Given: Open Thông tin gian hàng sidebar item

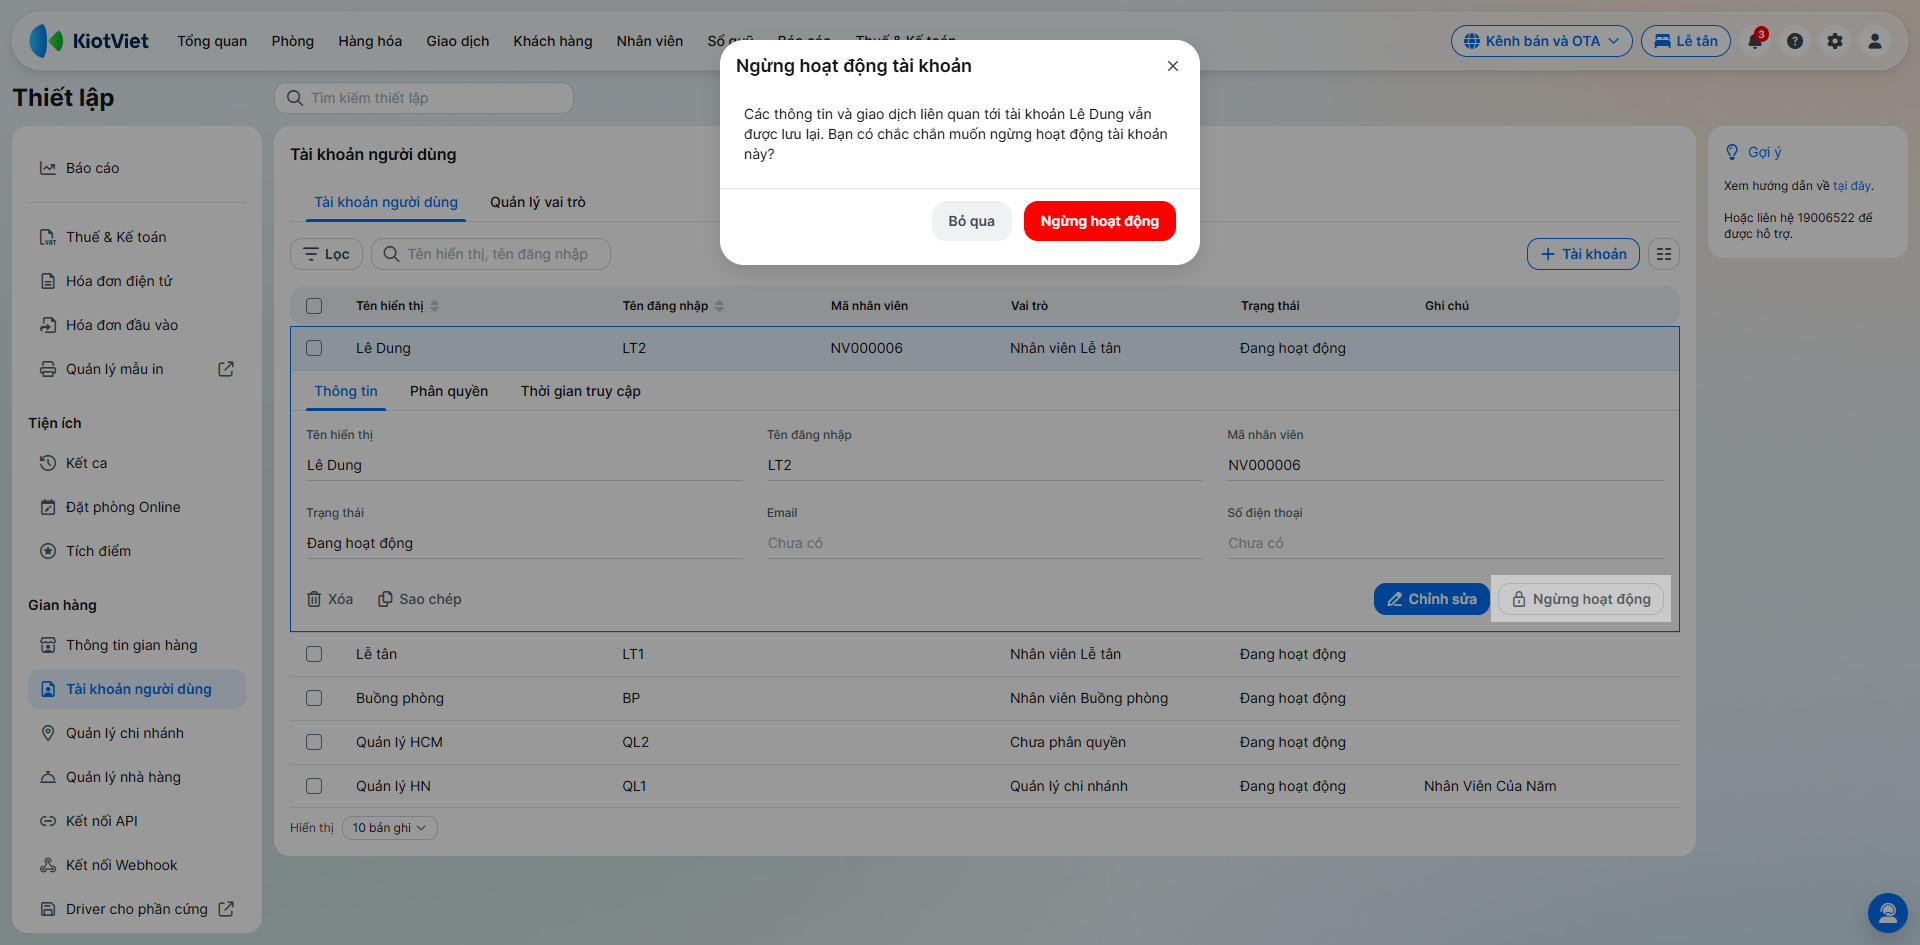Looking at the screenshot, I should coord(137,645).
